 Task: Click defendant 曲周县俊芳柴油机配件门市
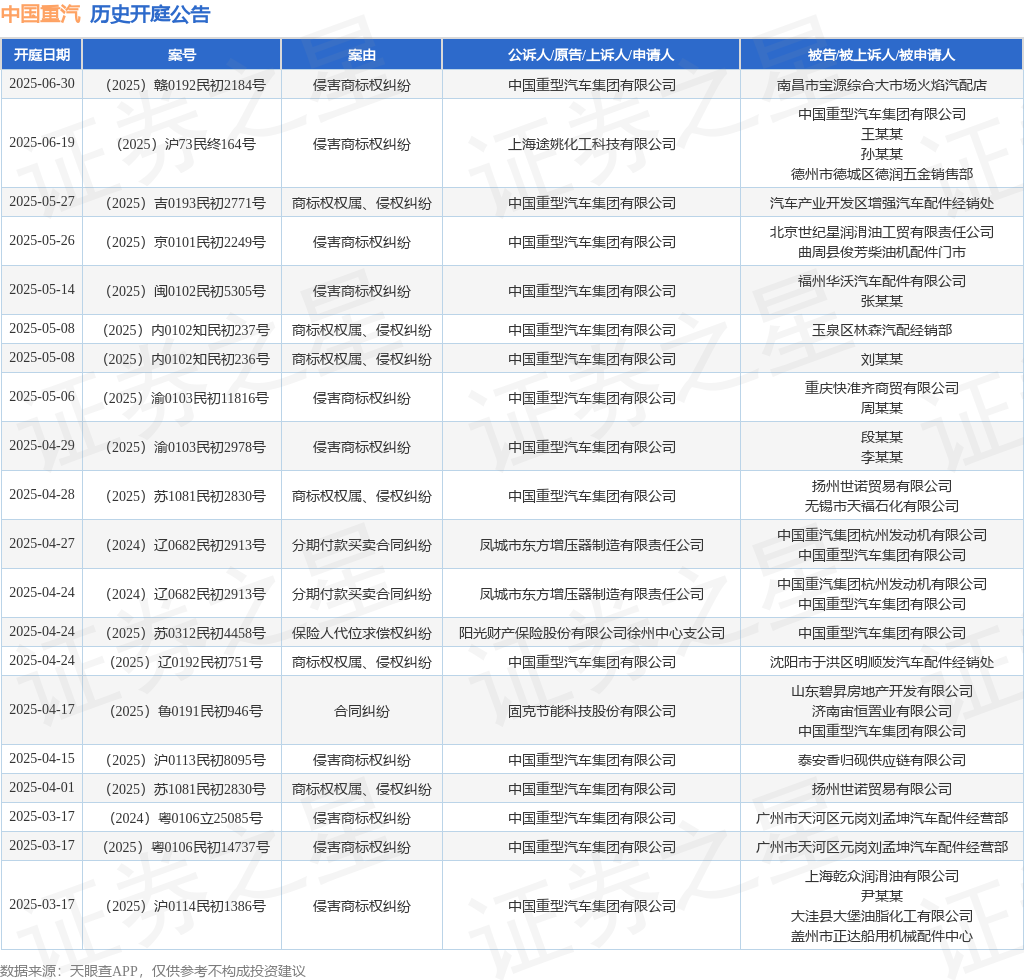coord(882,252)
